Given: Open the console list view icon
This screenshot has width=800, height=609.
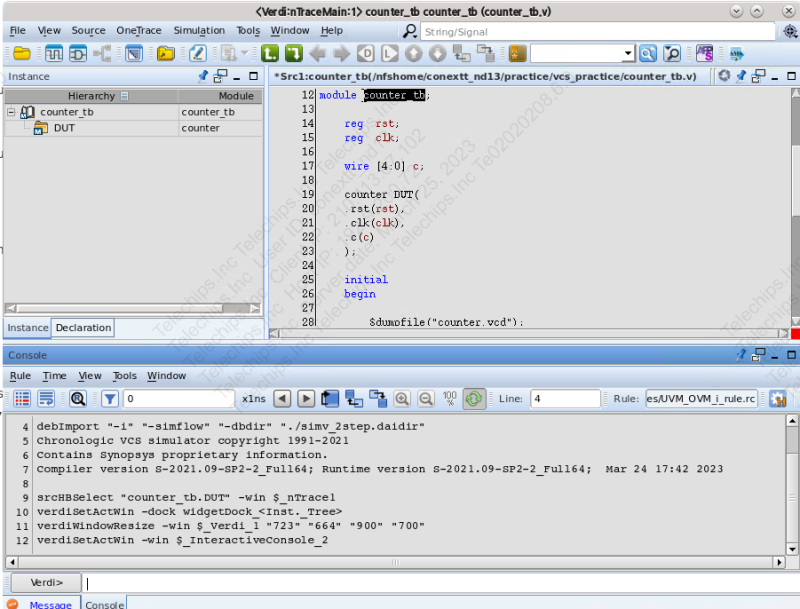Looking at the screenshot, I should [x=22, y=398].
